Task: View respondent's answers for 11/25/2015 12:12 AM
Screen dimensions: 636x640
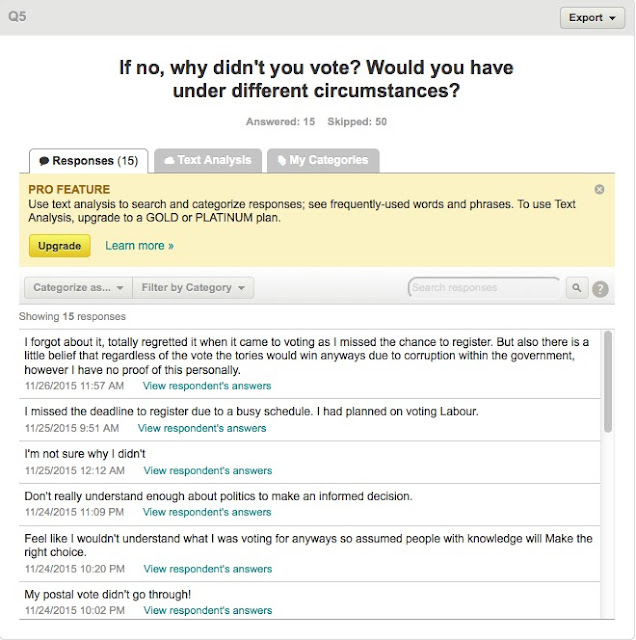Action: click(x=208, y=471)
